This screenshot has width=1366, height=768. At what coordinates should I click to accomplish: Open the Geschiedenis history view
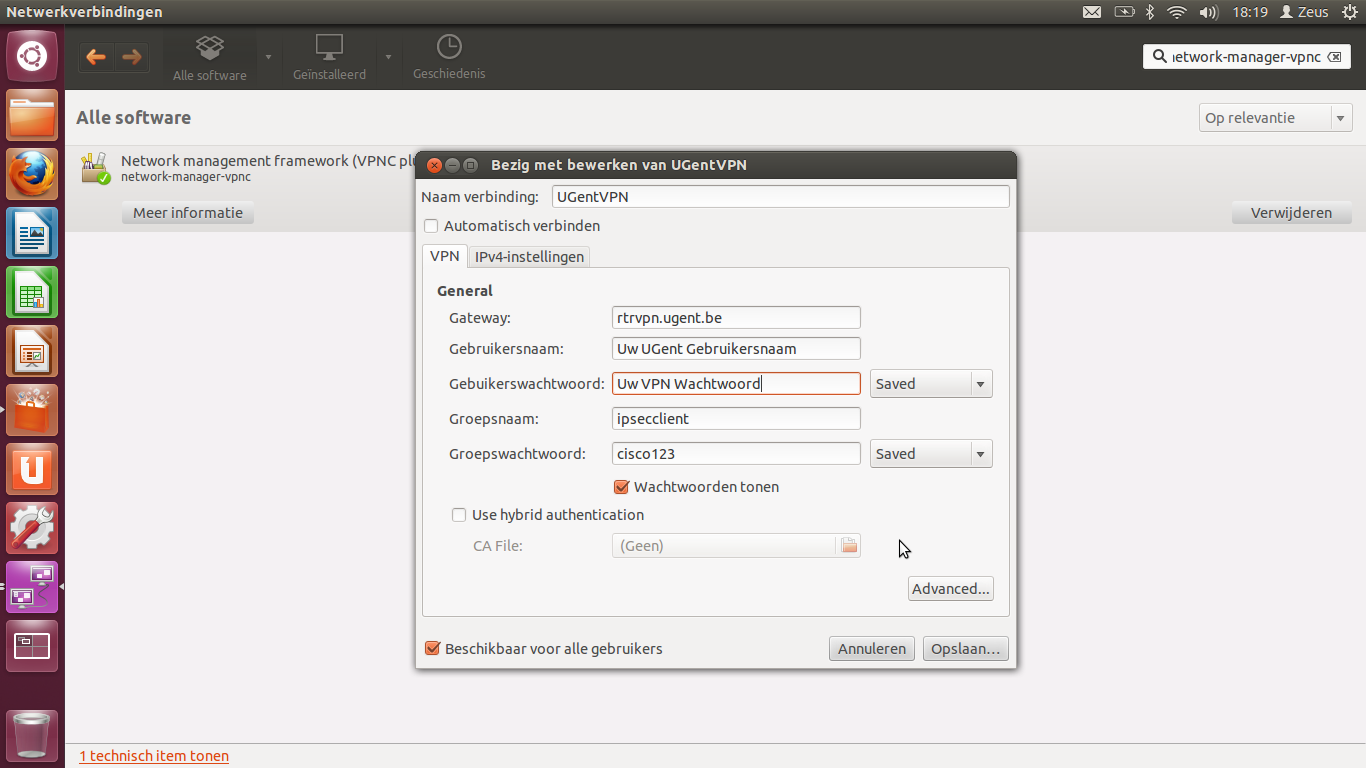pyautogui.click(x=449, y=57)
